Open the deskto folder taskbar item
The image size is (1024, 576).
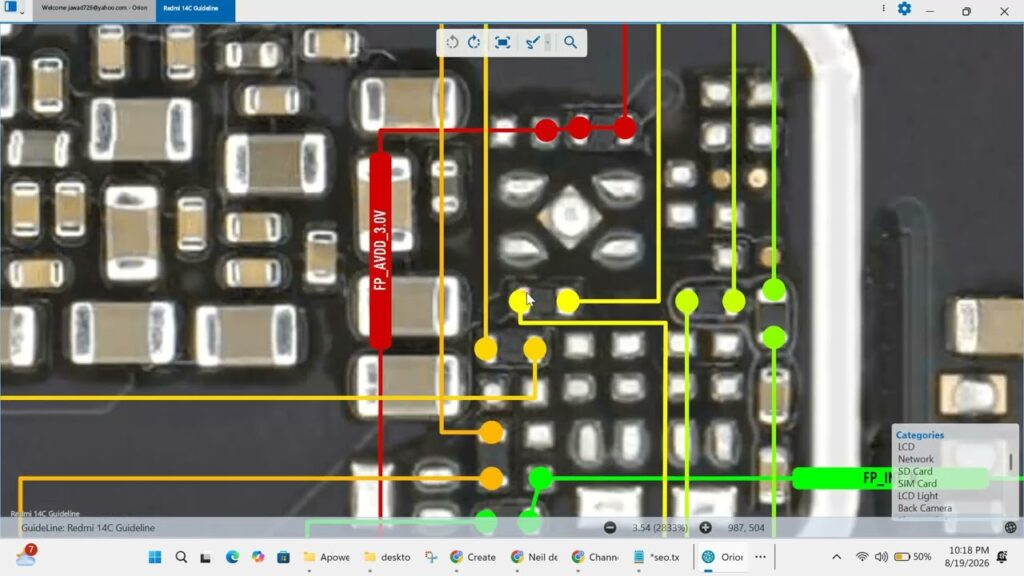point(387,557)
